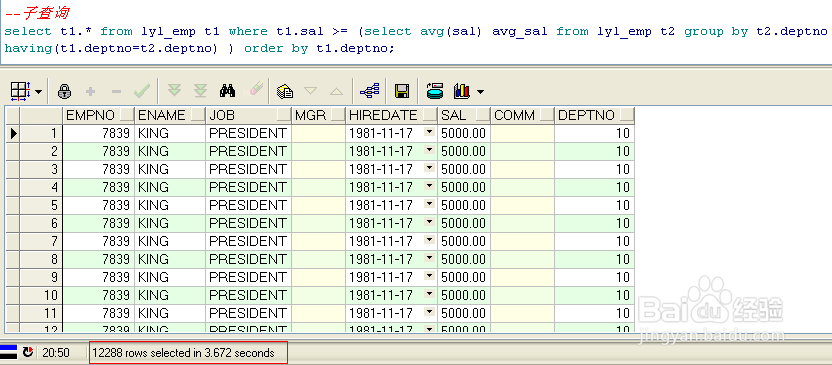Open the grid selection mode tool
832x365 pixels.
(x=21, y=92)
